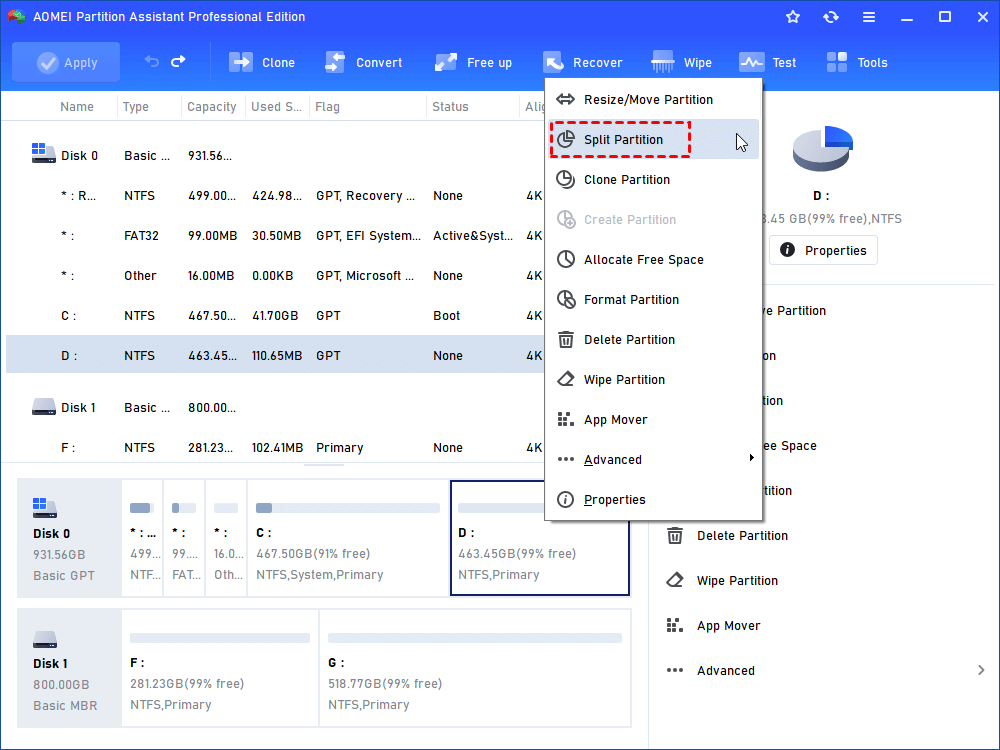
Task: Click the Clone Partition icon in menu
Action: pos(566,179)
